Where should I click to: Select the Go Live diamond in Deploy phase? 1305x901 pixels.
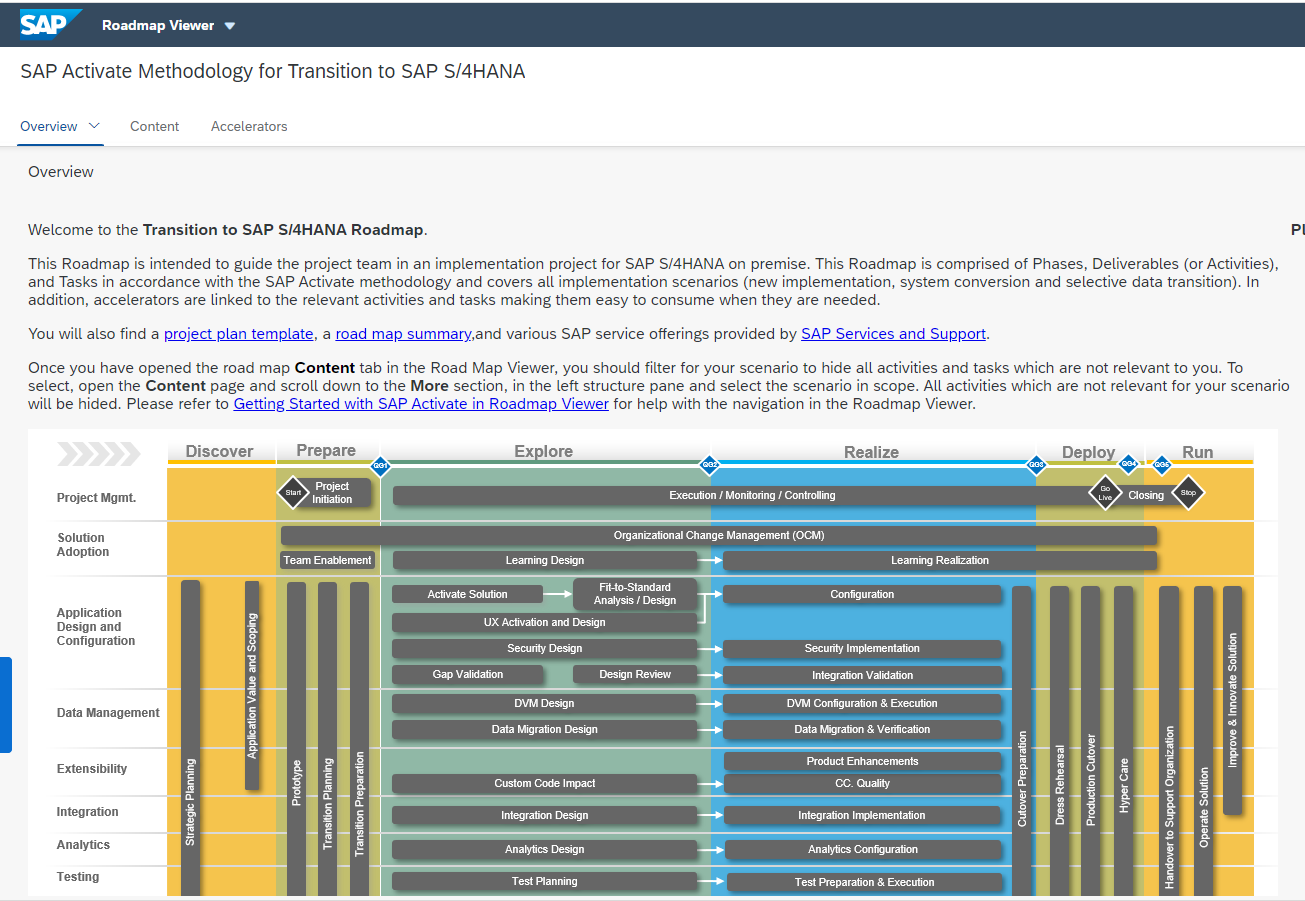(x=1105, y=492)
